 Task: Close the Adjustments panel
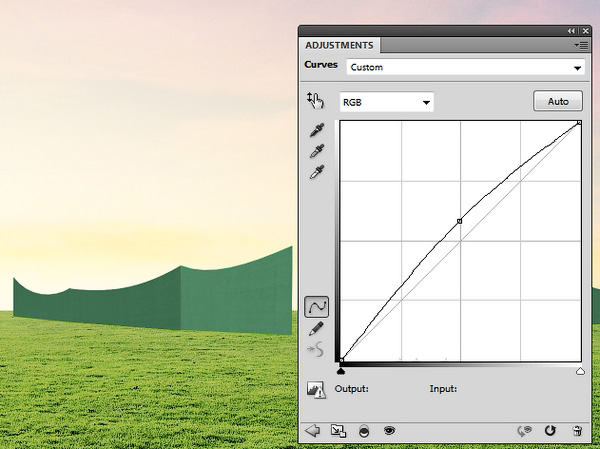585,31
